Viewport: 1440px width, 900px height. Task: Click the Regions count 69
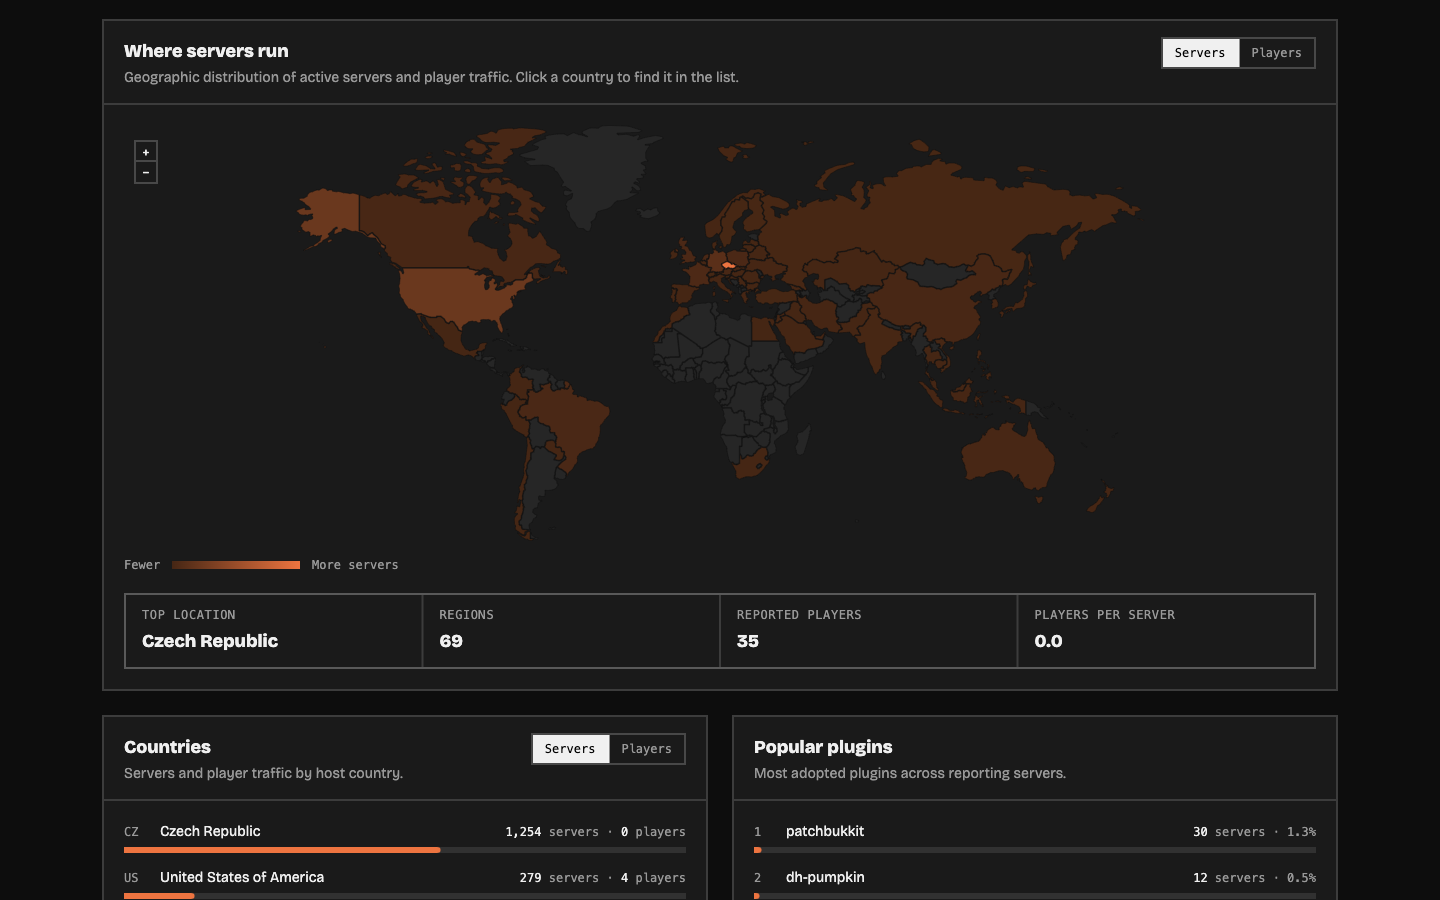(x=451, y=641)
